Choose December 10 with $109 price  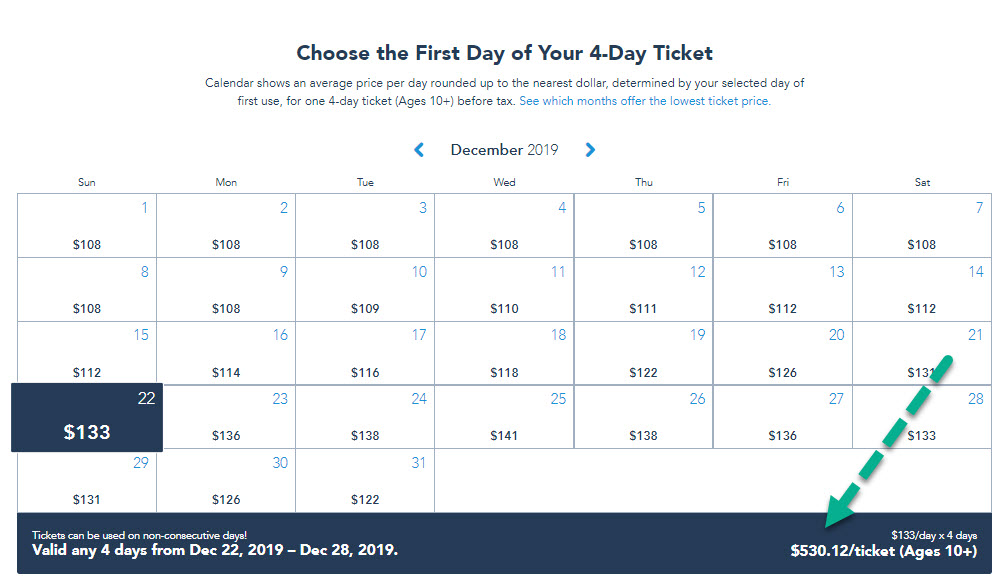(x=365, y=290)
